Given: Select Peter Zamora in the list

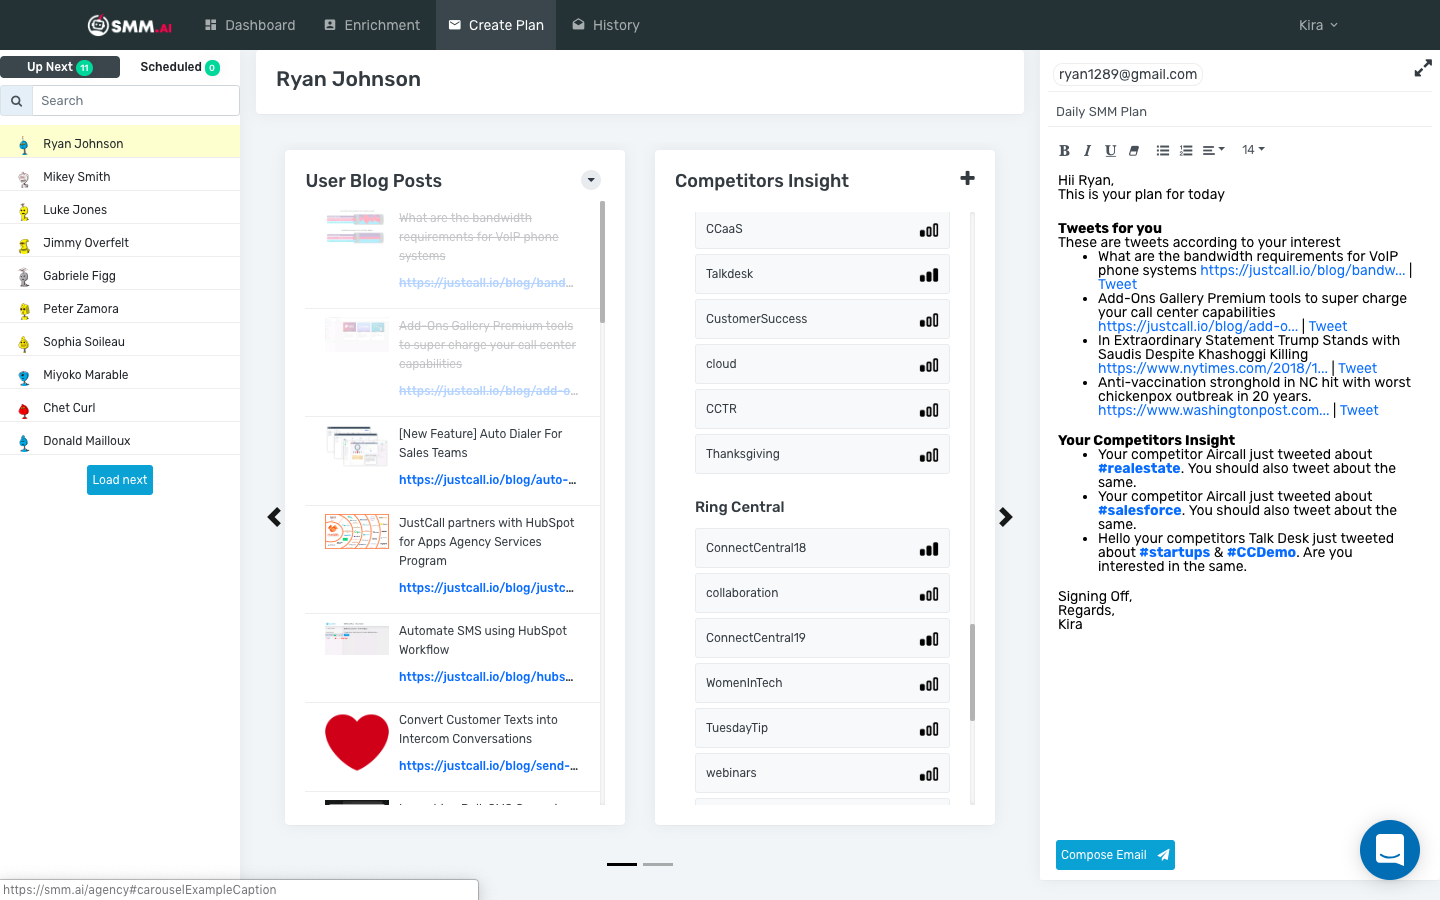Looking at the screenshot, I should [120, 309].
